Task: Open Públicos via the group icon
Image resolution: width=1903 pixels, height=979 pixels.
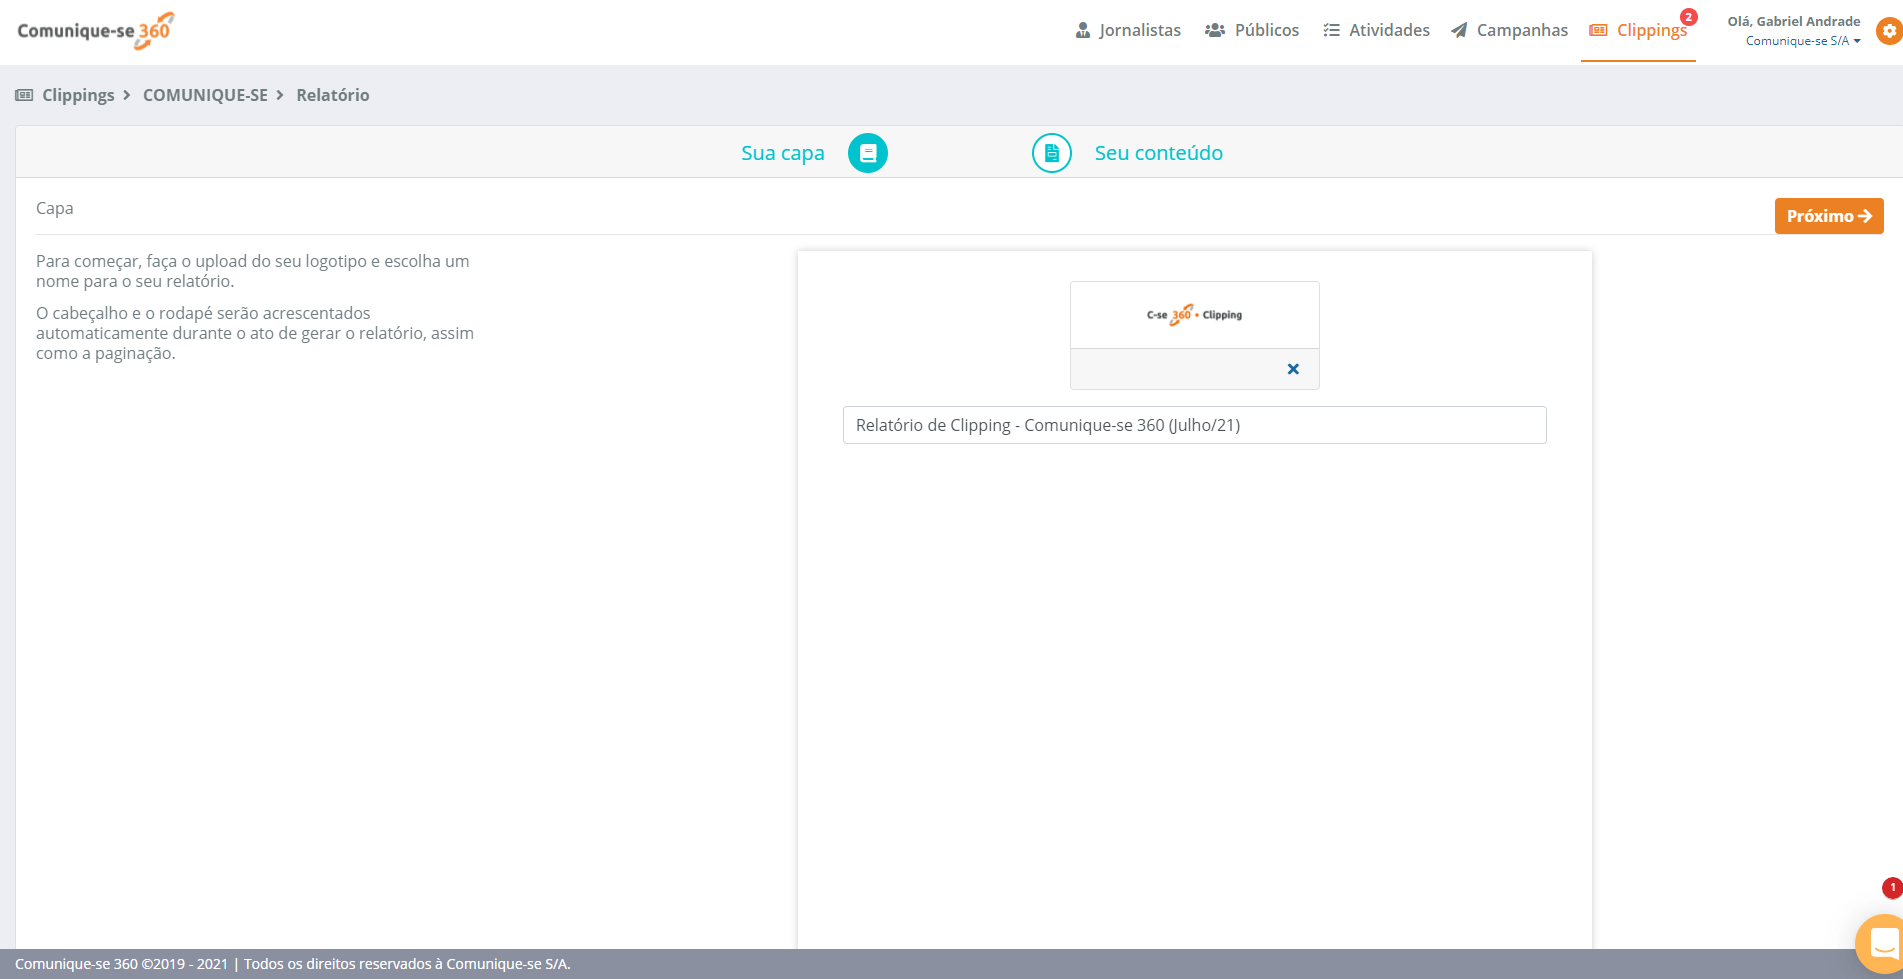Action: pyautogui.click(x=1215, y=30)
